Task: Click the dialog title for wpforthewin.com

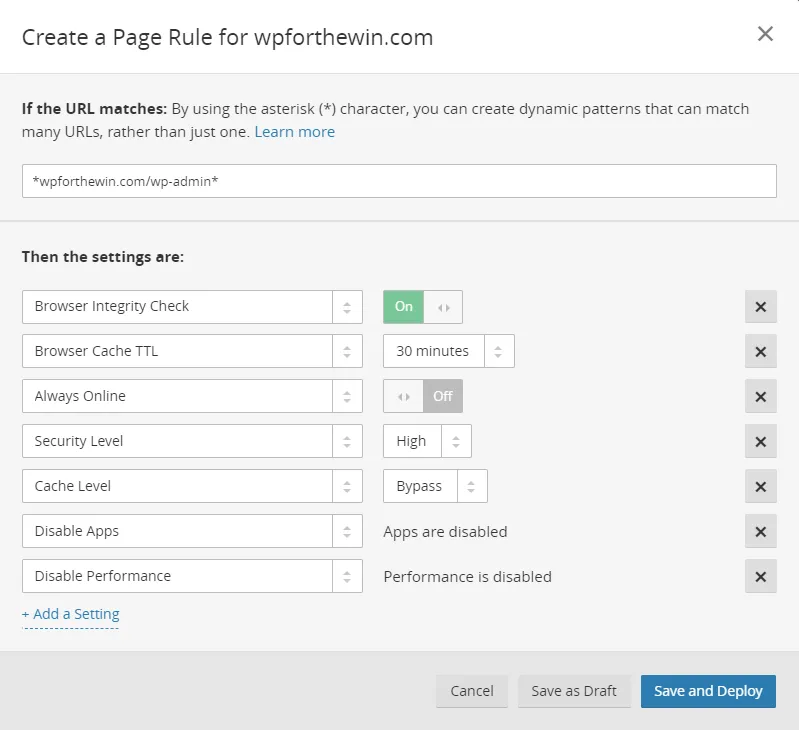Action: click(227, 38)
